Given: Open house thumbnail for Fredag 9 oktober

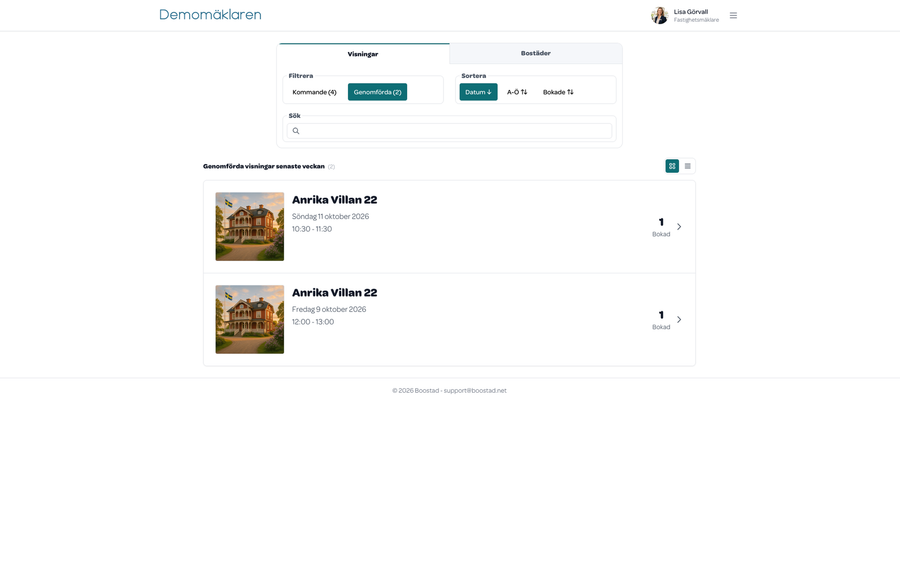Looking at the screenshot, I should pos(250,320).
